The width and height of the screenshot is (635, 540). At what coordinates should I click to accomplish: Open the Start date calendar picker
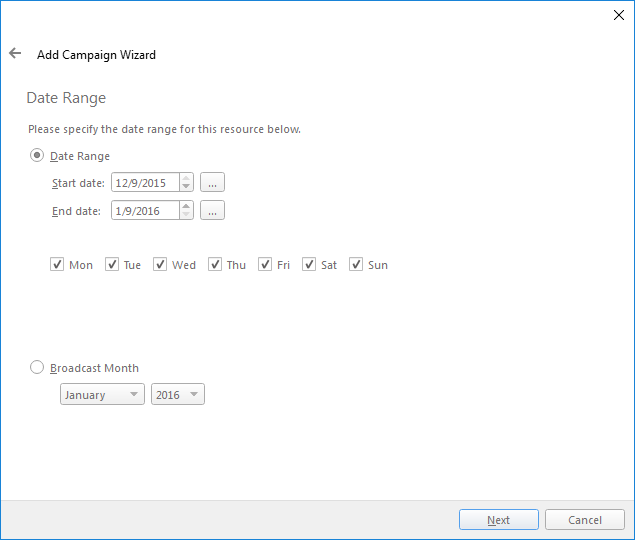212,182
